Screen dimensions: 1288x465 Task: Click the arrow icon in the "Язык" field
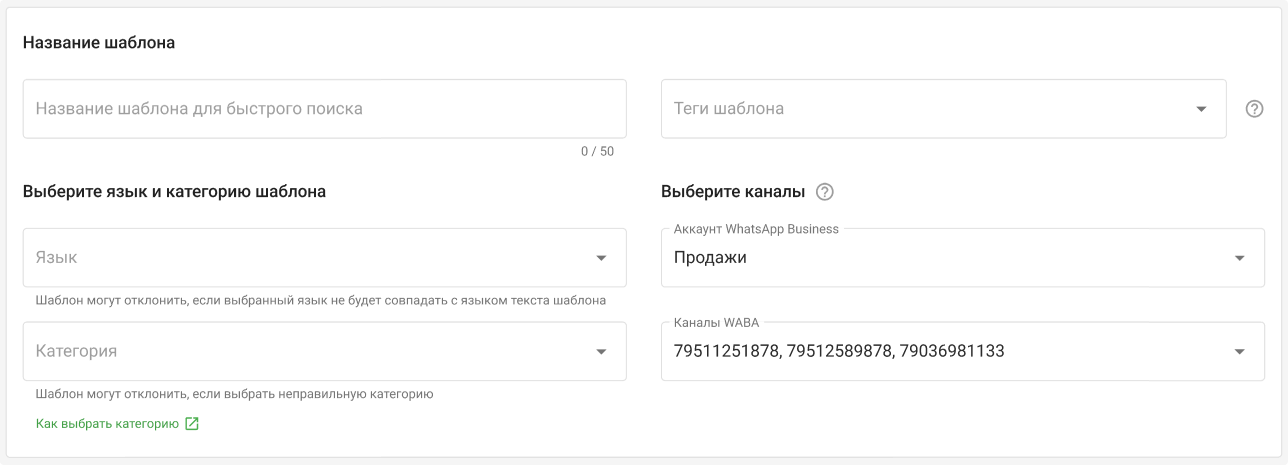click(601, 258)
